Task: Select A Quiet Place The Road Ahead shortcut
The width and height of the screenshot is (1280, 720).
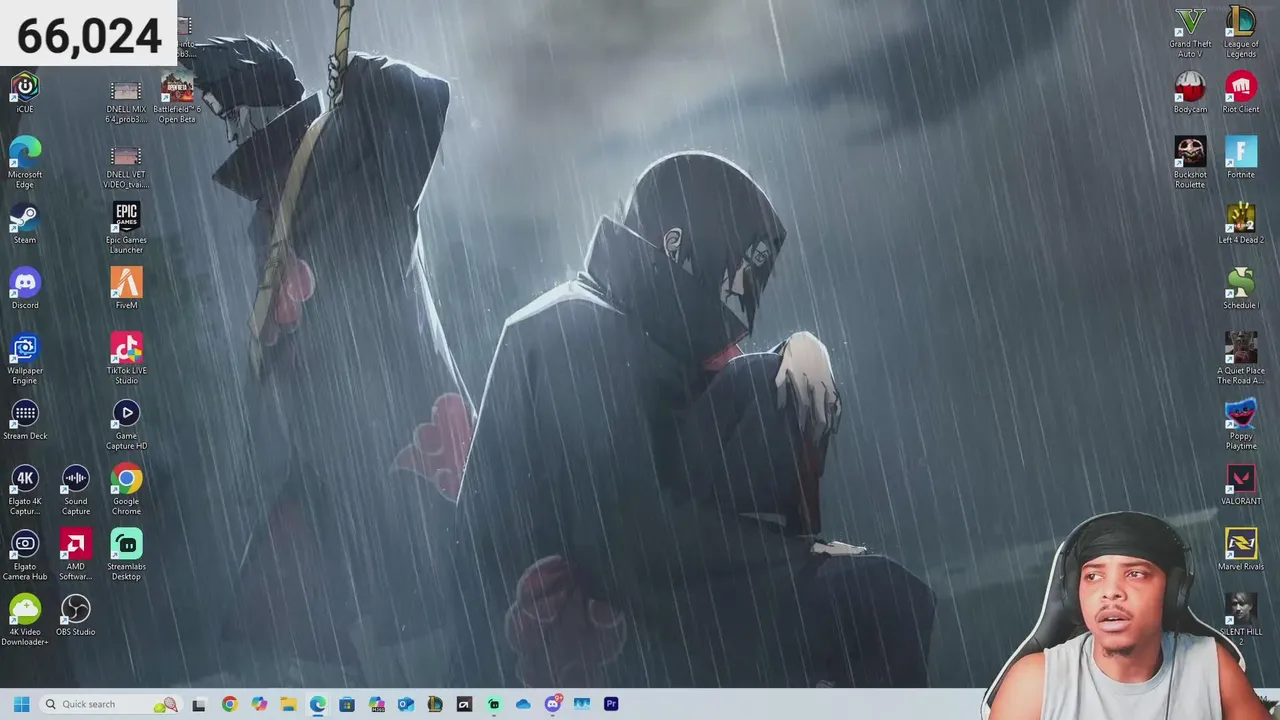Action: click(1241, 359)
